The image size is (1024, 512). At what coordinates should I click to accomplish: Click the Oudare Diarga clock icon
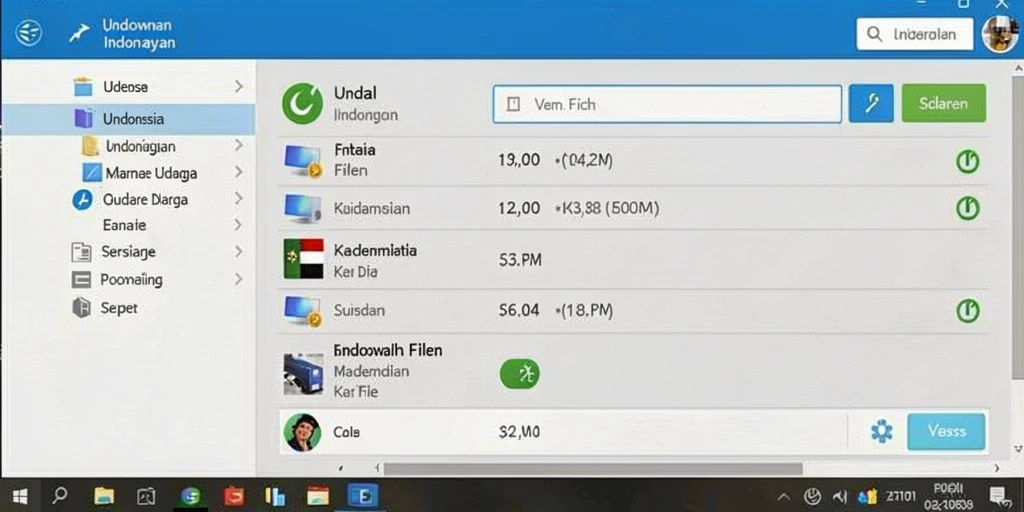click(82, 200)
